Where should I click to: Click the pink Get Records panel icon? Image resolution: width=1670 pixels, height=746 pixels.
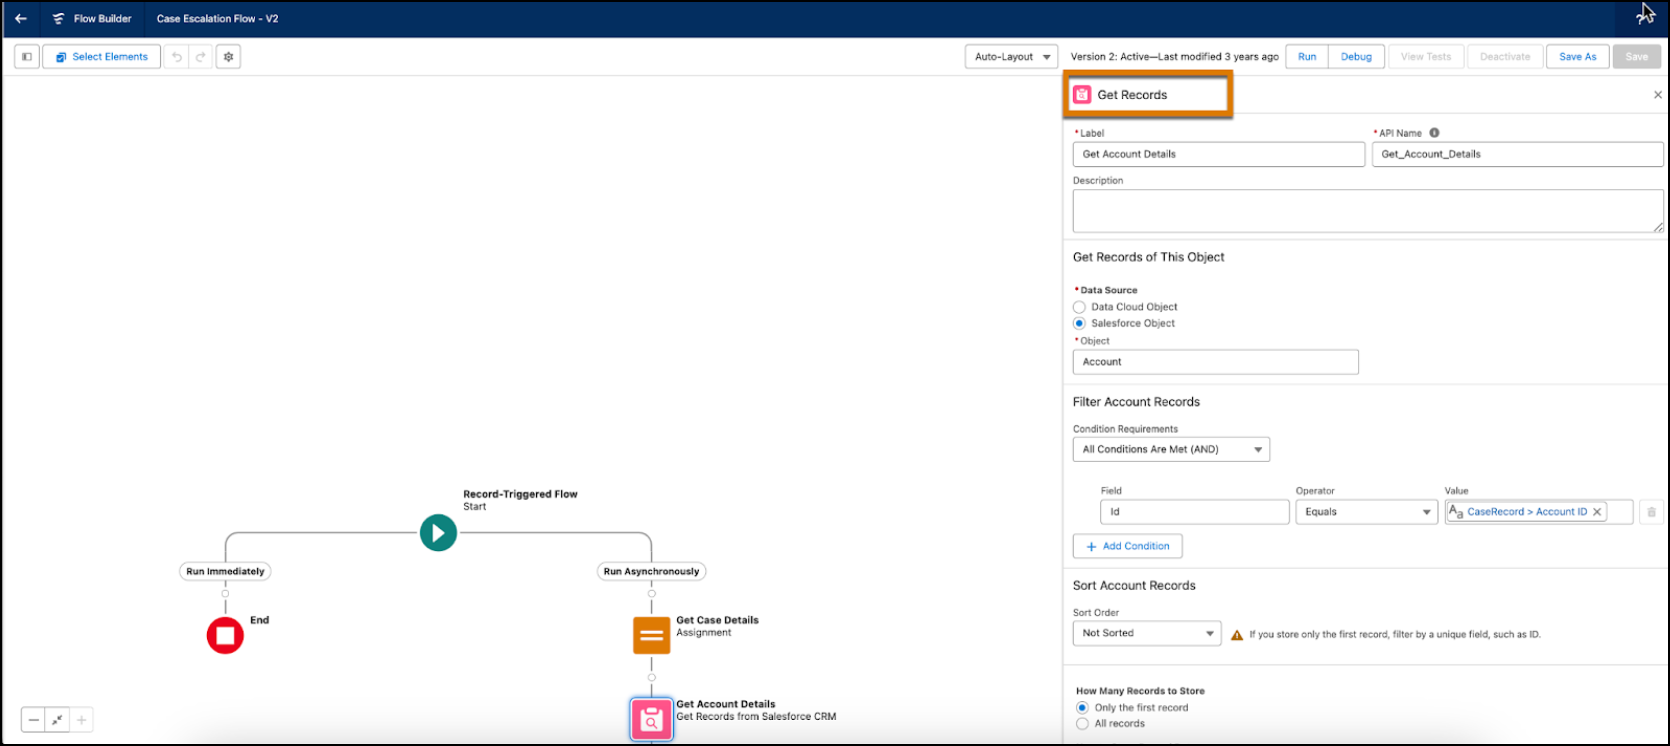pos(1082,95)
